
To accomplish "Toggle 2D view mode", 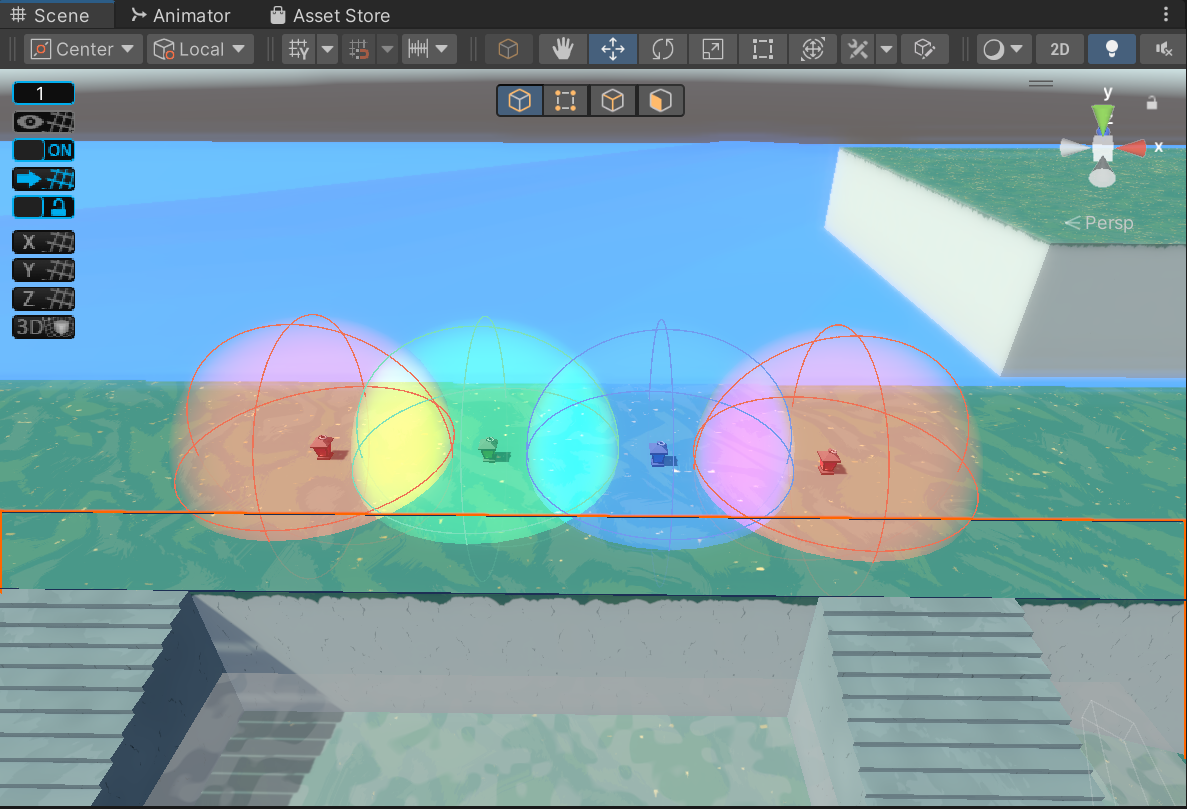I will click(x=1060, y=49).
